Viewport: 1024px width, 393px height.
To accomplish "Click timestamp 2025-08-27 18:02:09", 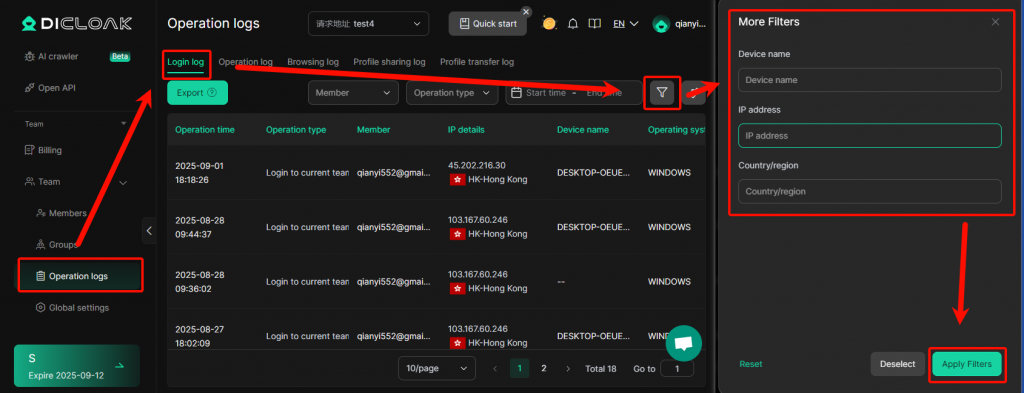I will (199, 336).
